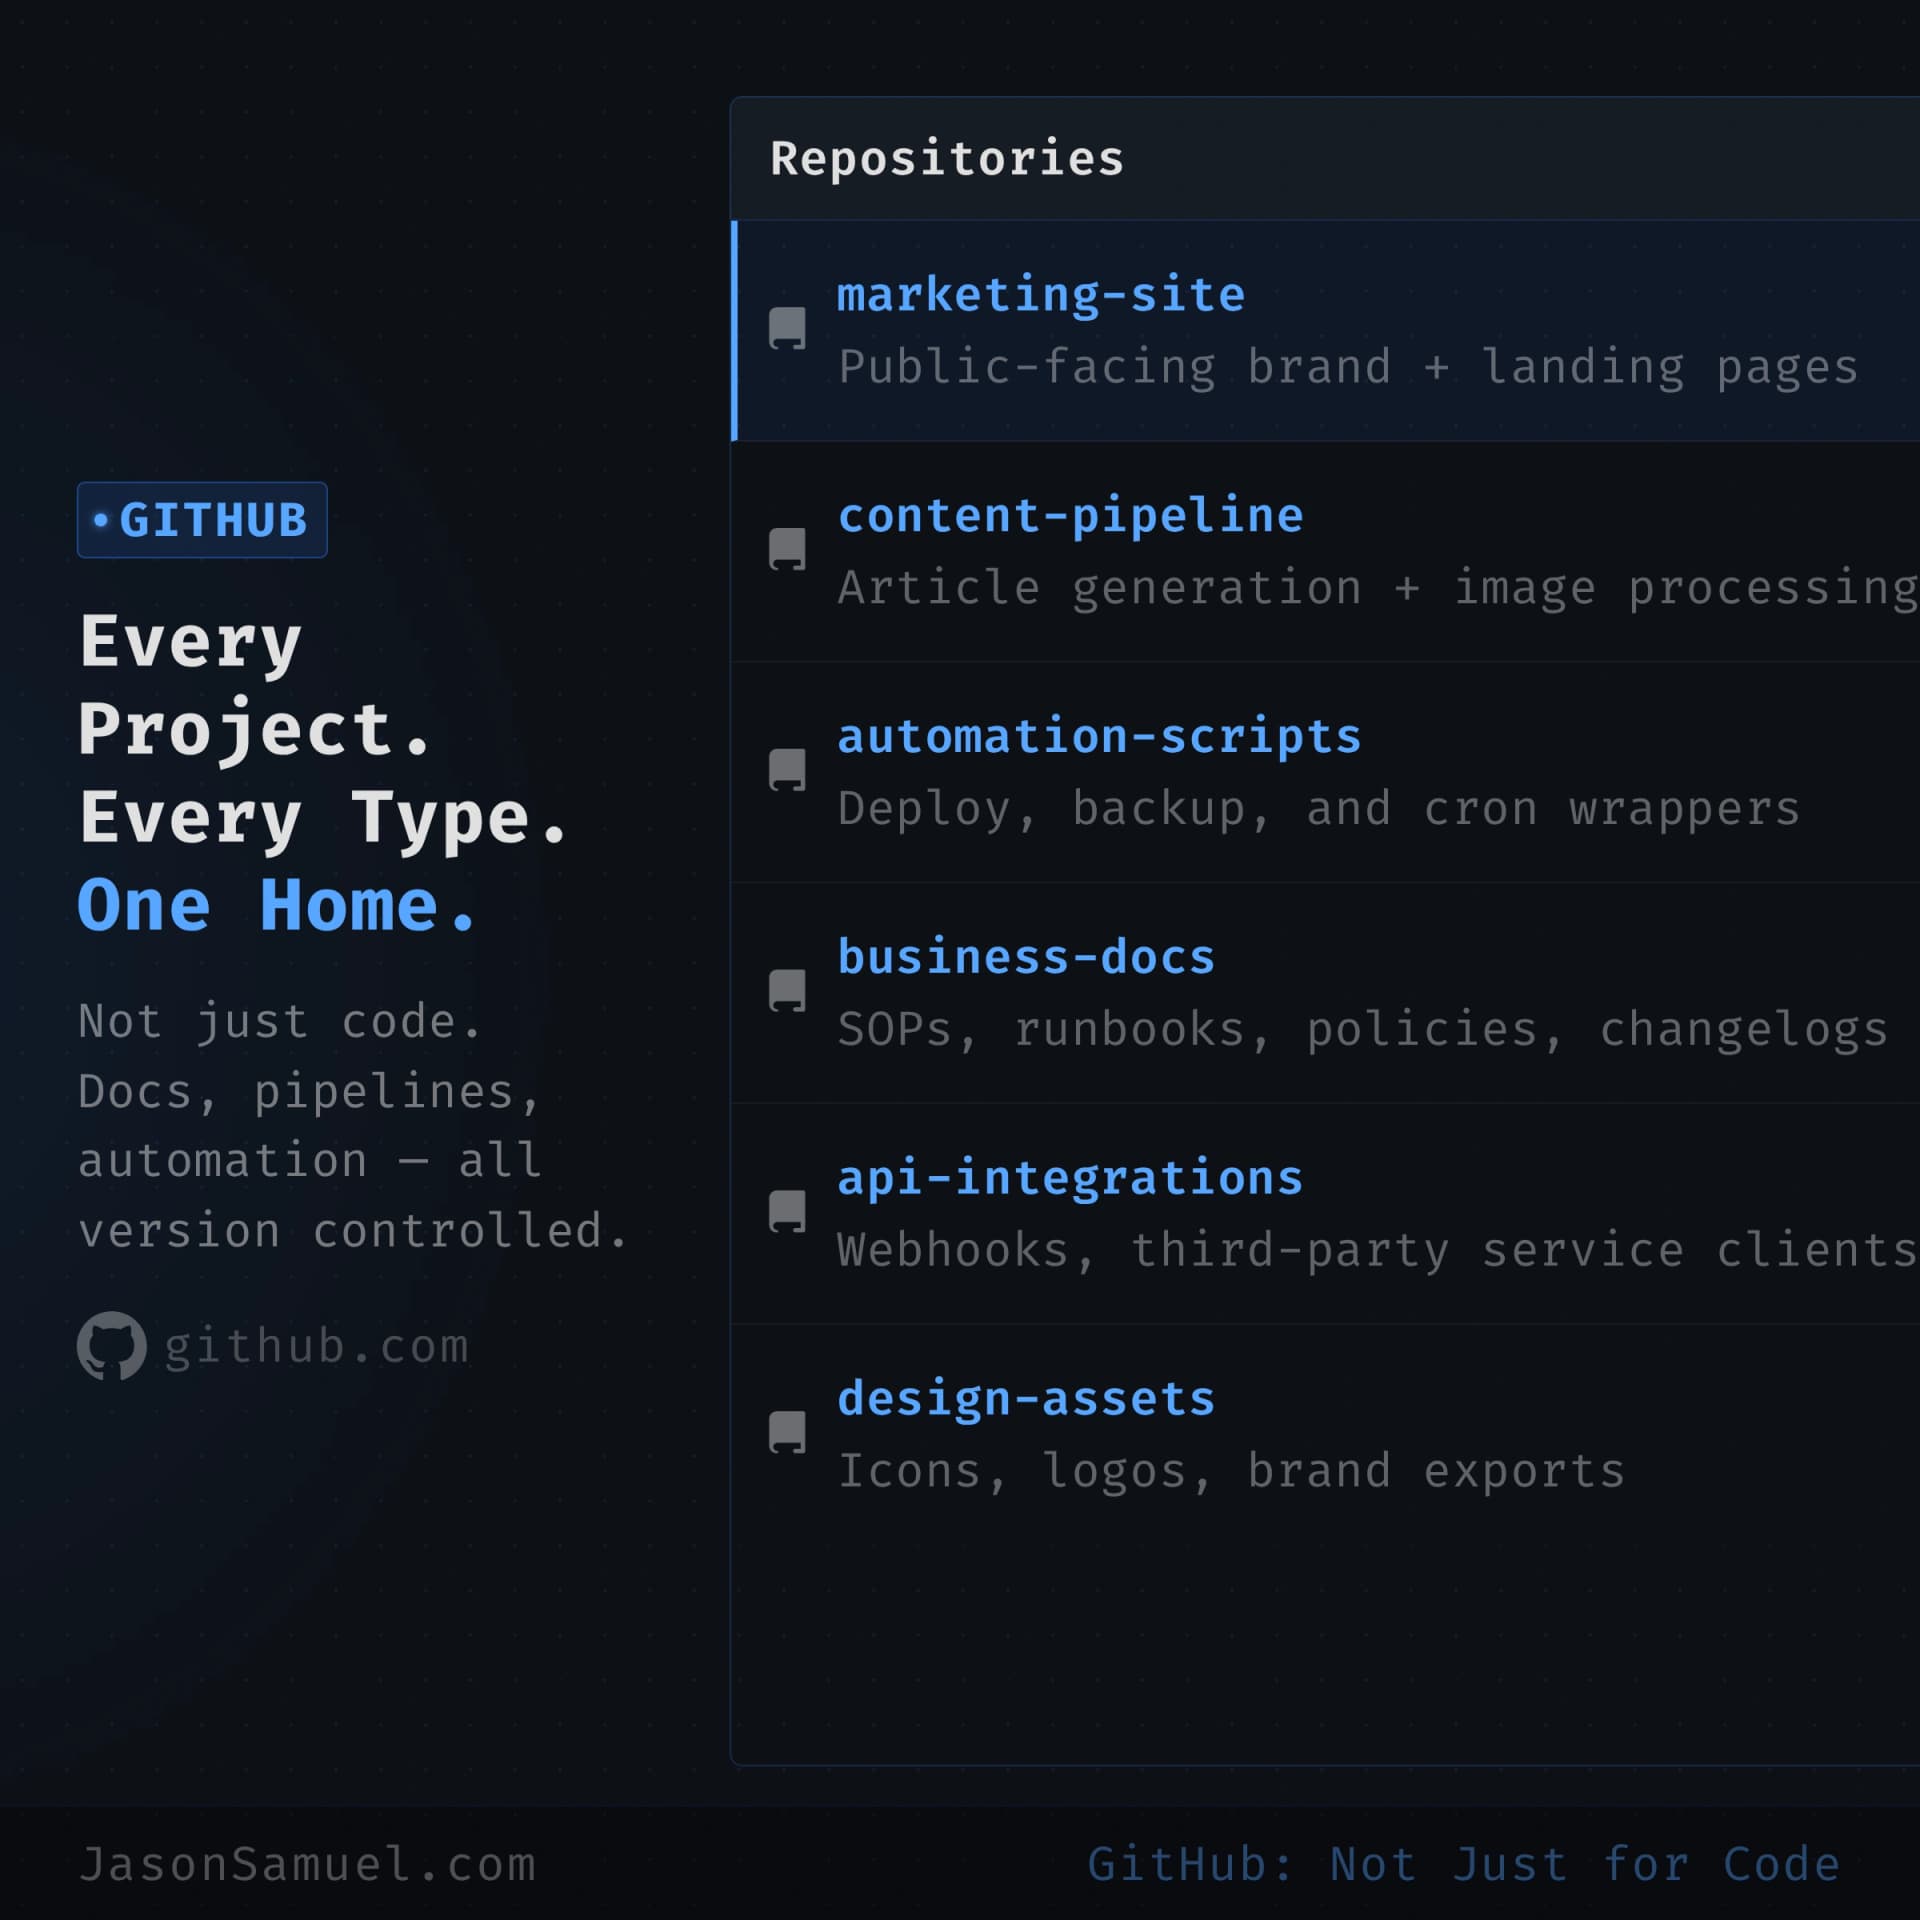Click repo icon beside content-pipeline
The width and height of the screenshot is (1920, 1920).
(787, 550)
